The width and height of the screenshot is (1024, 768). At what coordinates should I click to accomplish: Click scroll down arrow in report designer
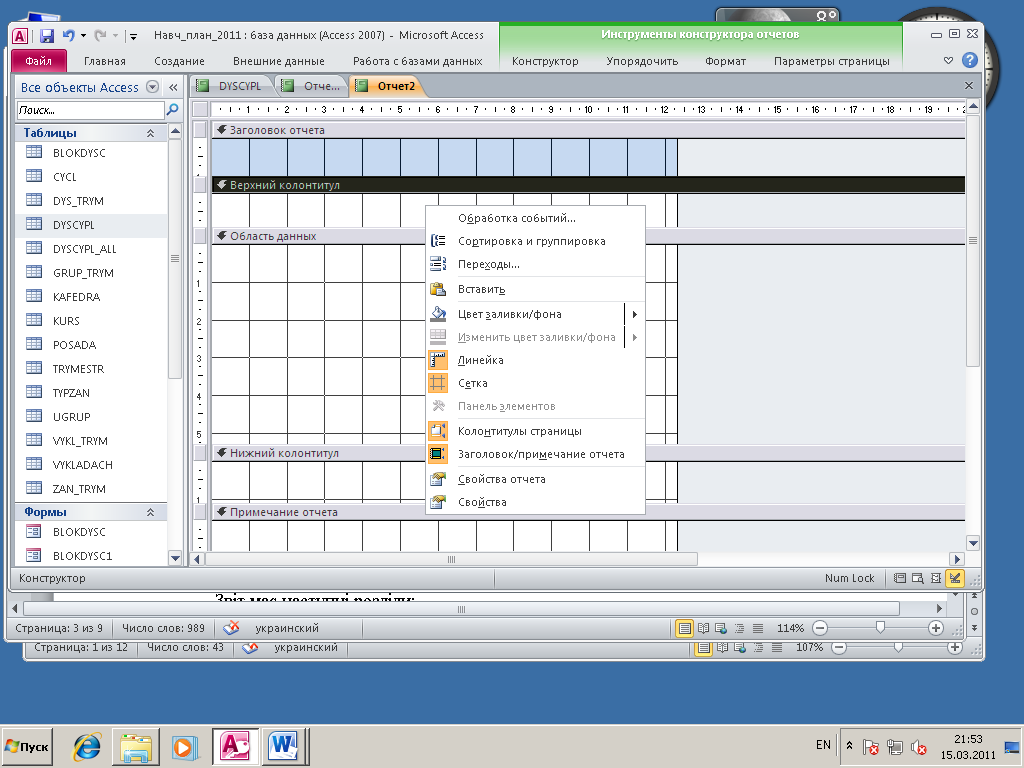pyautogui.click(x=973, y=543)
